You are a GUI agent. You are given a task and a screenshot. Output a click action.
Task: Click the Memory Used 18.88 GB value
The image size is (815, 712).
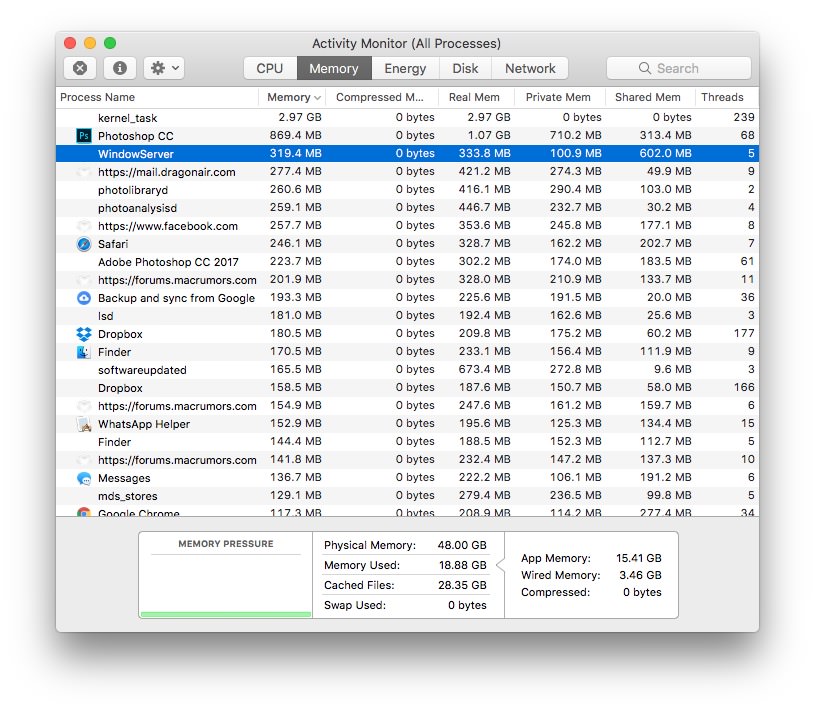coord(463,565)
